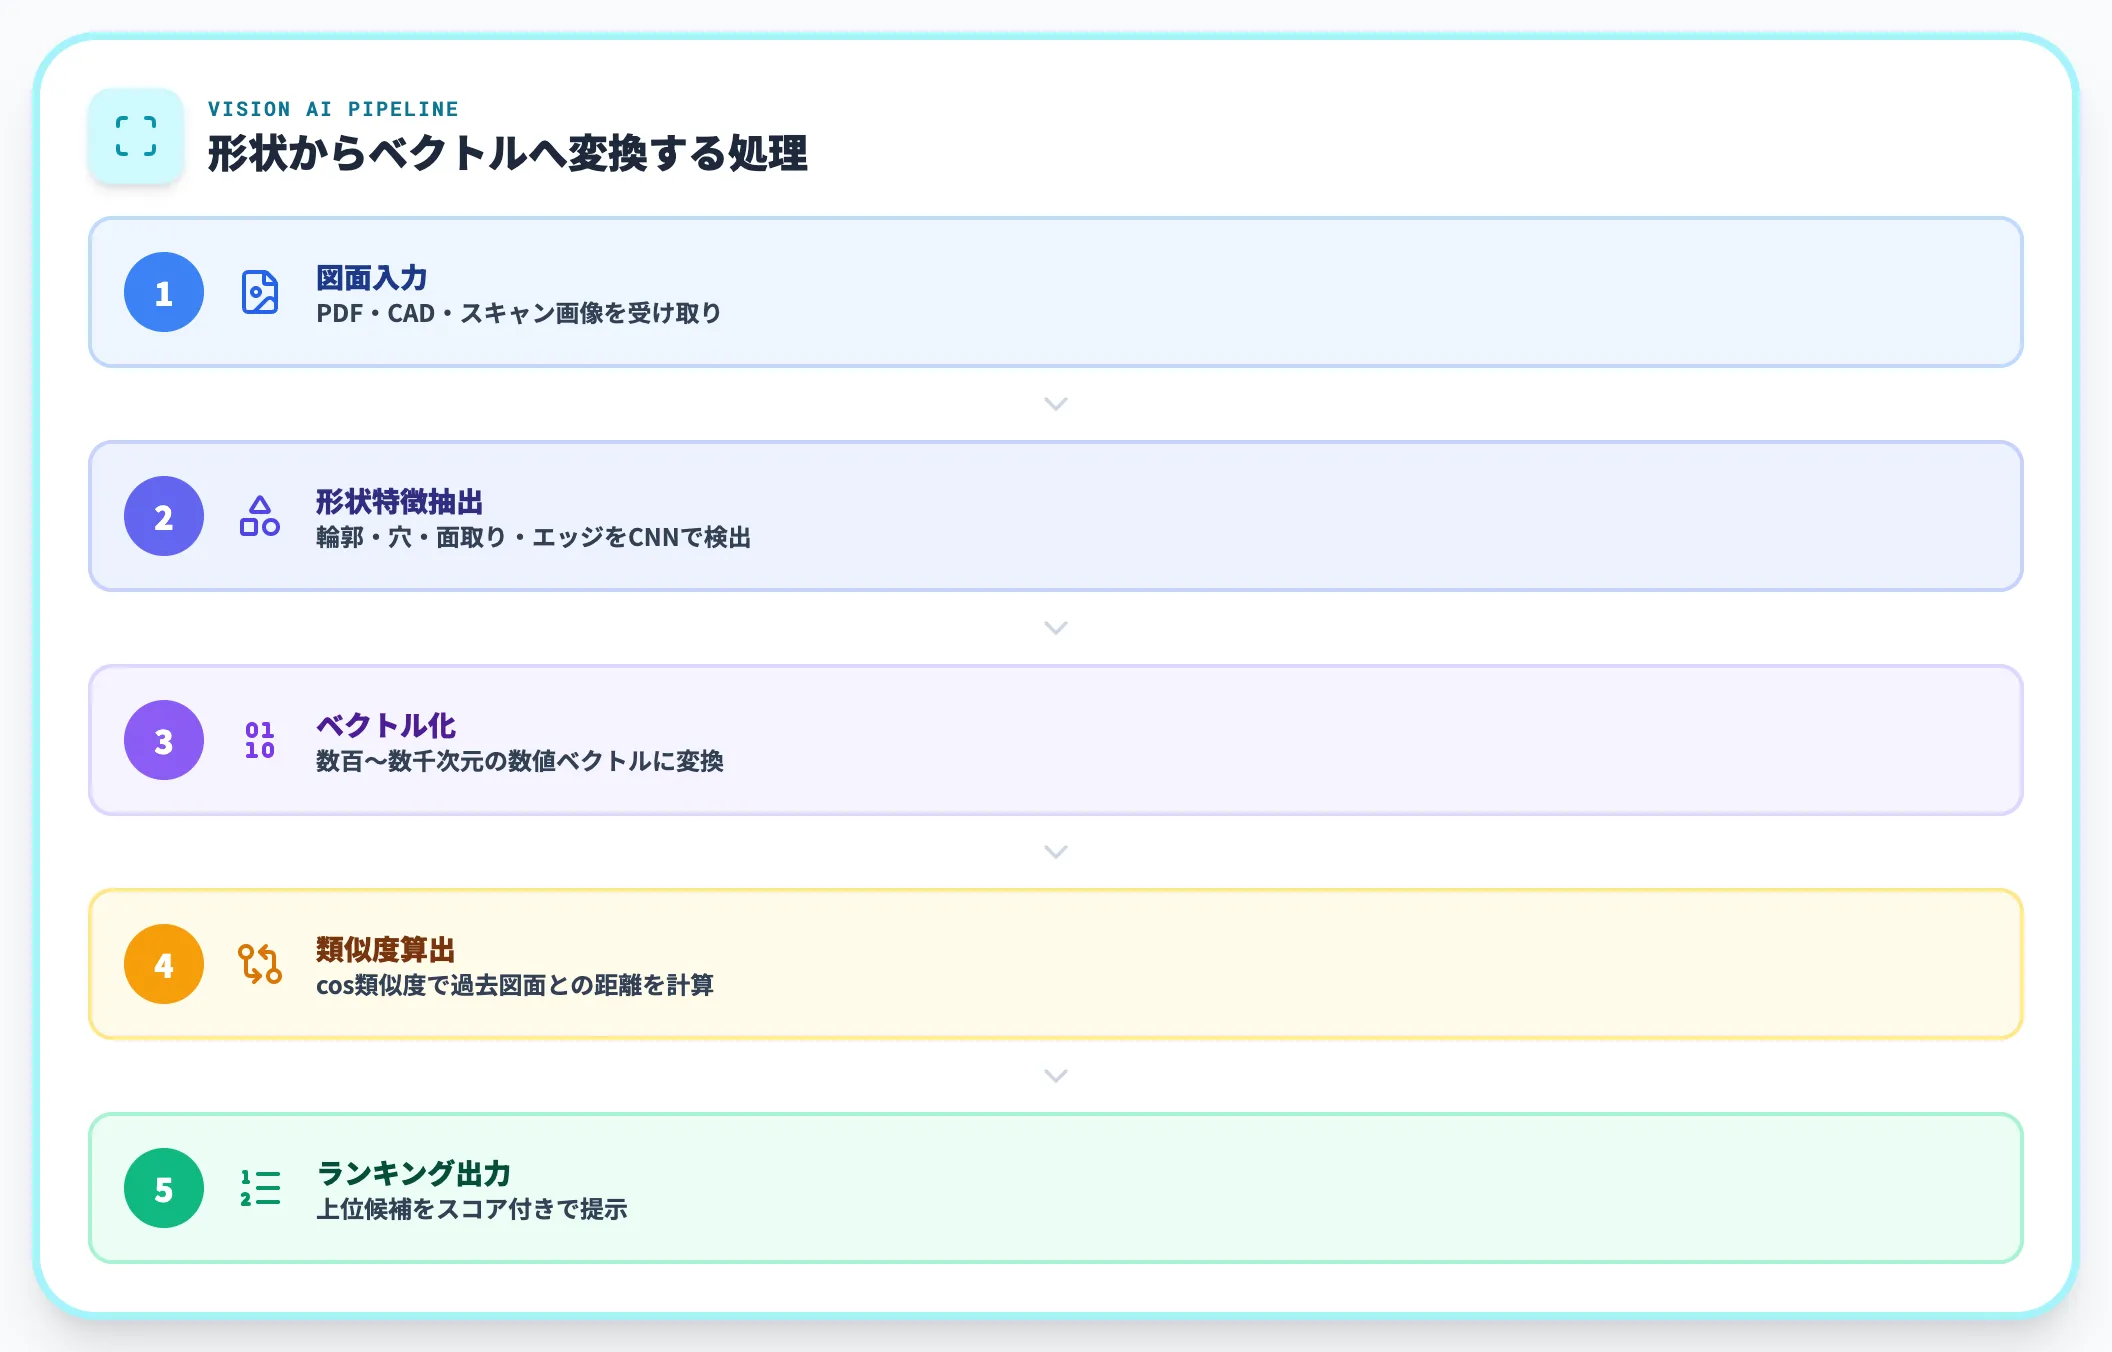Screen dimensions: 2112x1352
Task: Click the binary 01/10 icon in ベクトル化
Action: coord(259,740)
